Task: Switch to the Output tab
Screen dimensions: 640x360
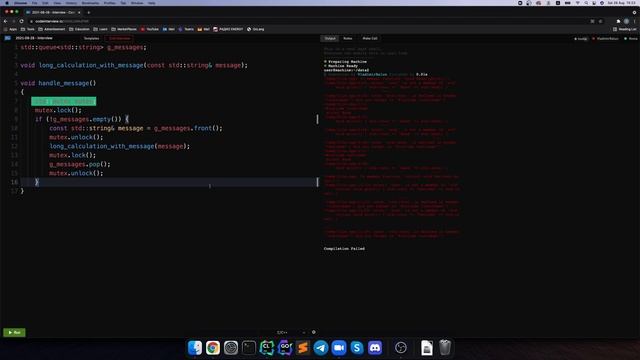Action: 330,38
